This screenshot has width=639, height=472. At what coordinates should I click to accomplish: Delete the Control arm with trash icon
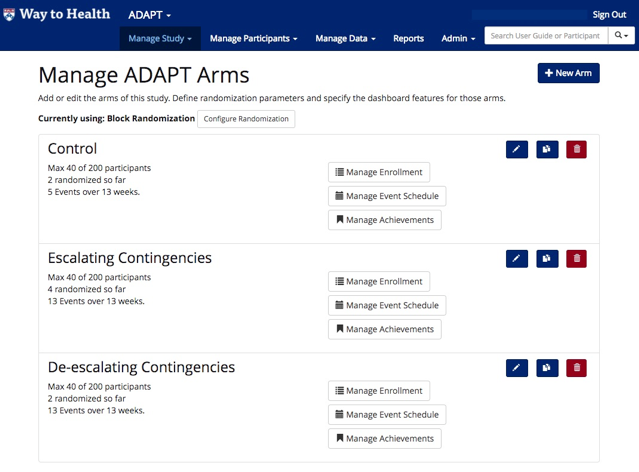coord(576,150)
